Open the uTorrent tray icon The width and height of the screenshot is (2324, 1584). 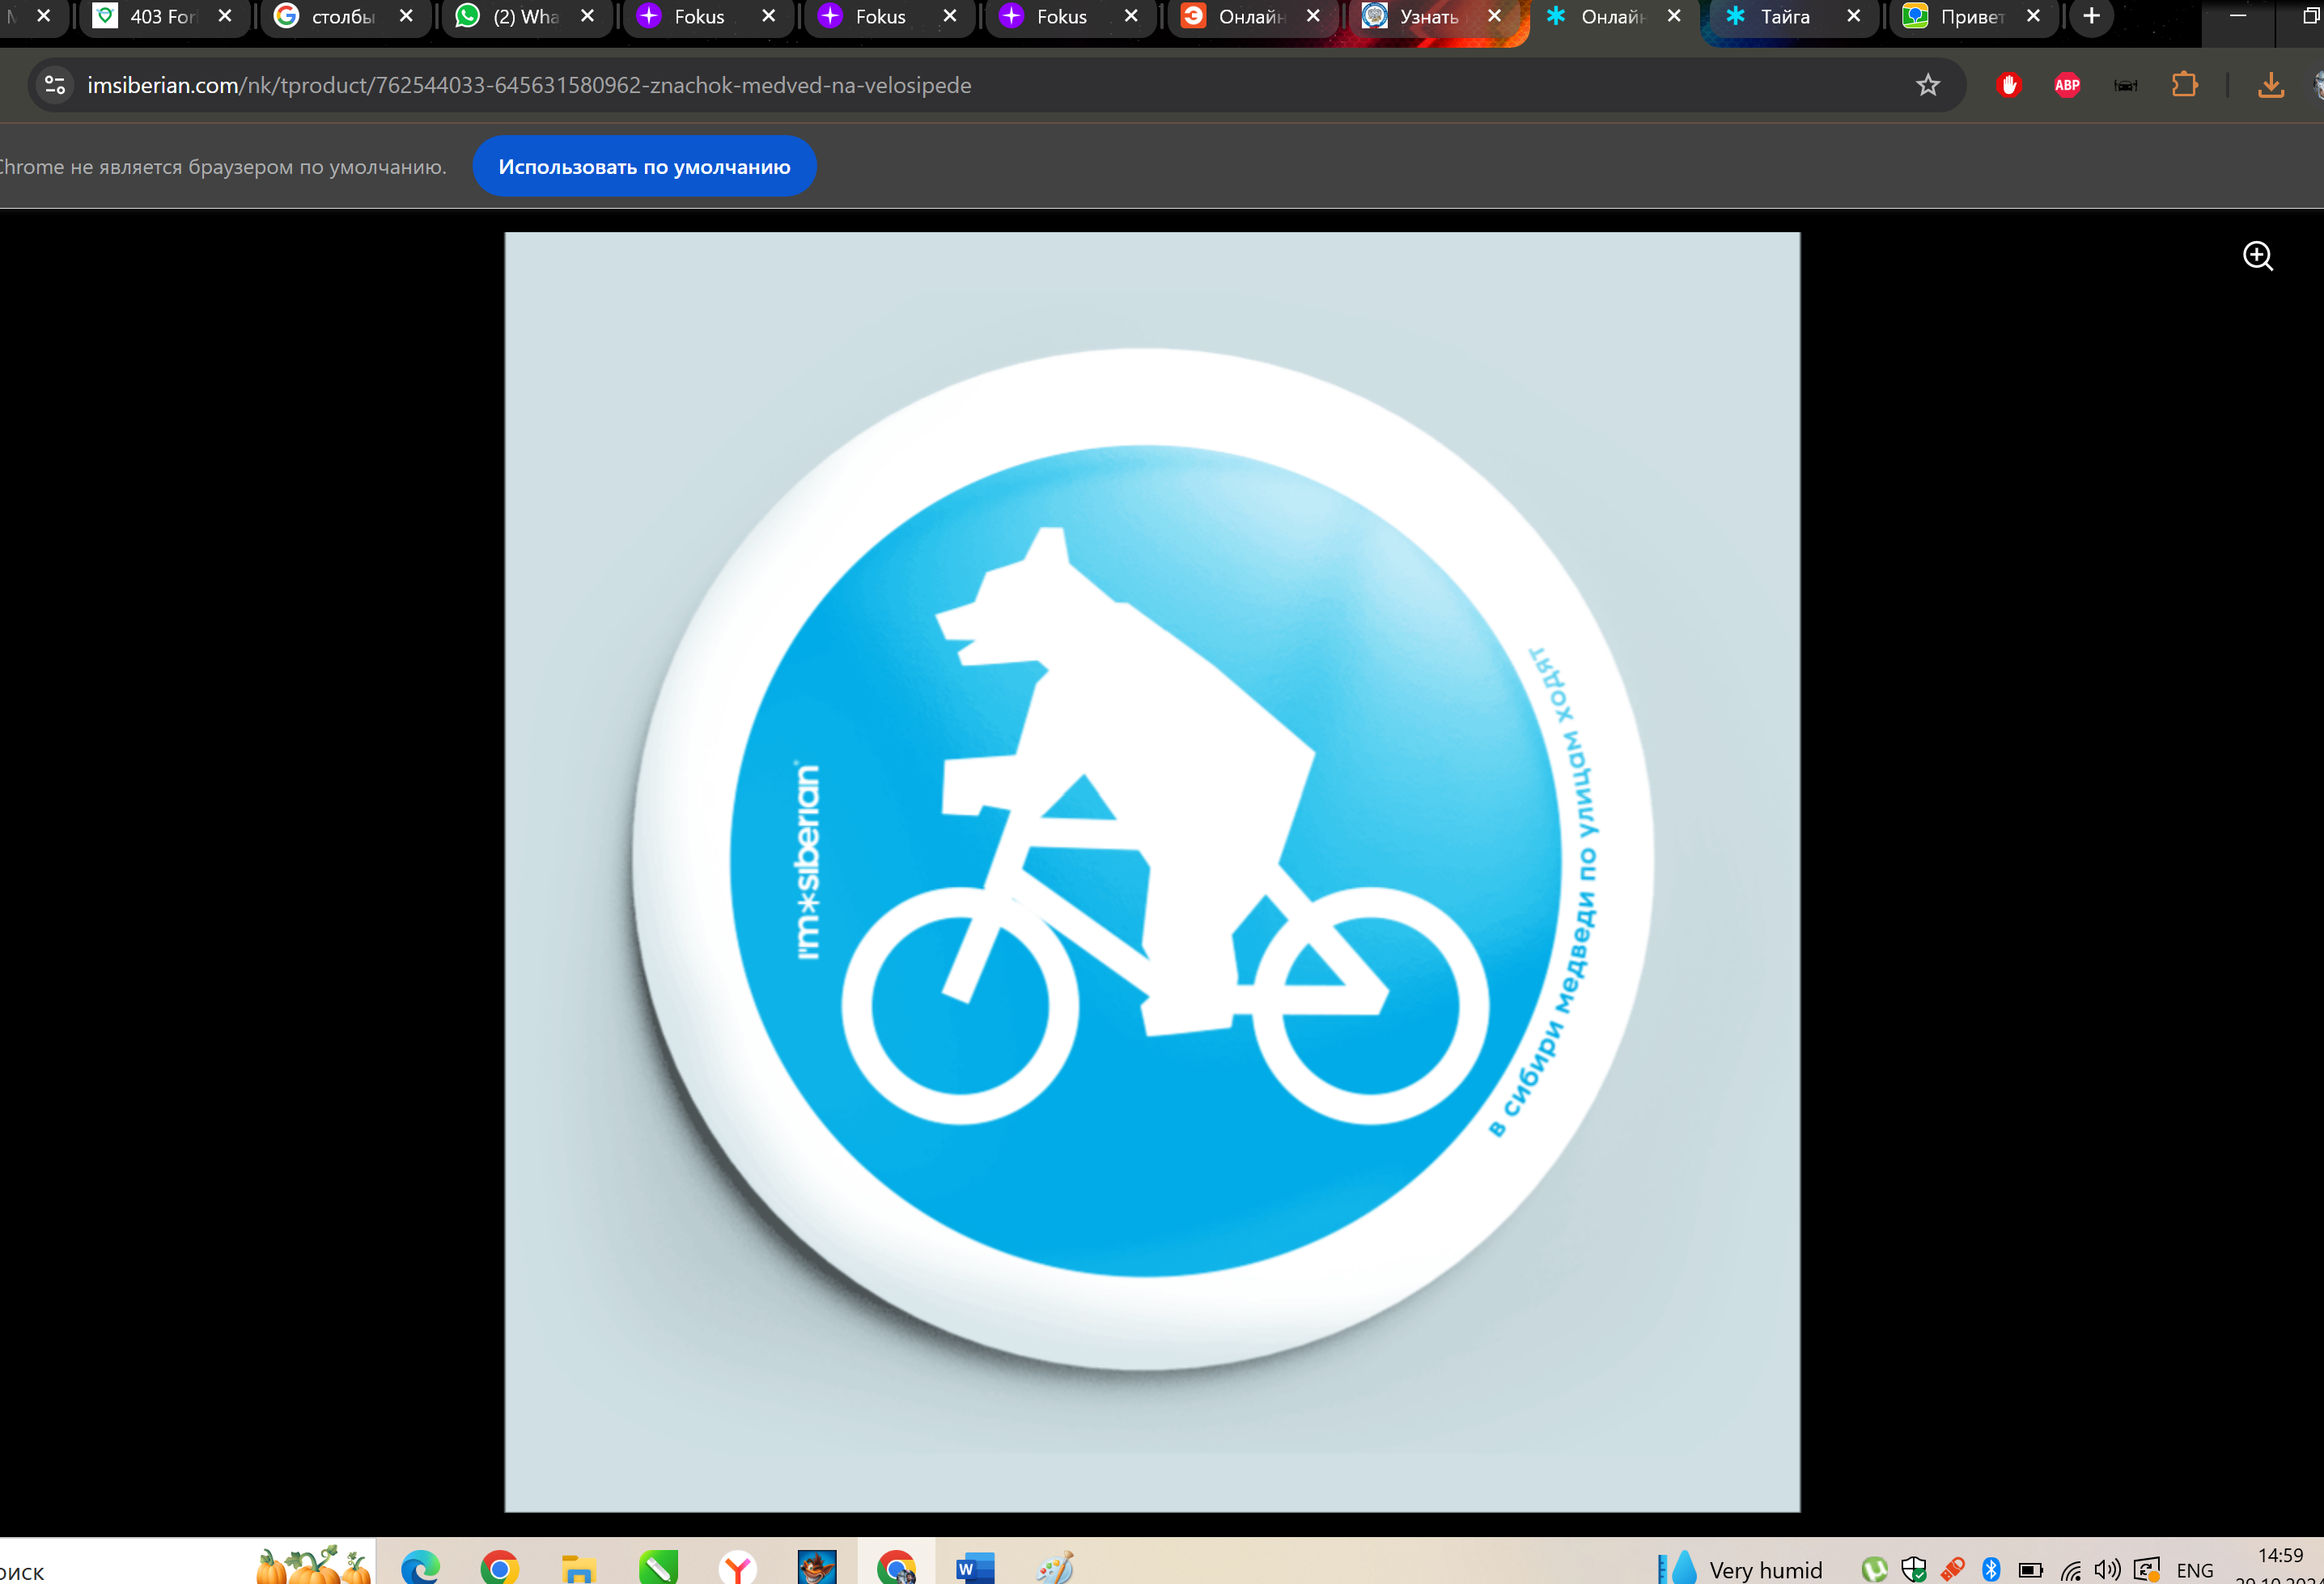[1874, 1569]
